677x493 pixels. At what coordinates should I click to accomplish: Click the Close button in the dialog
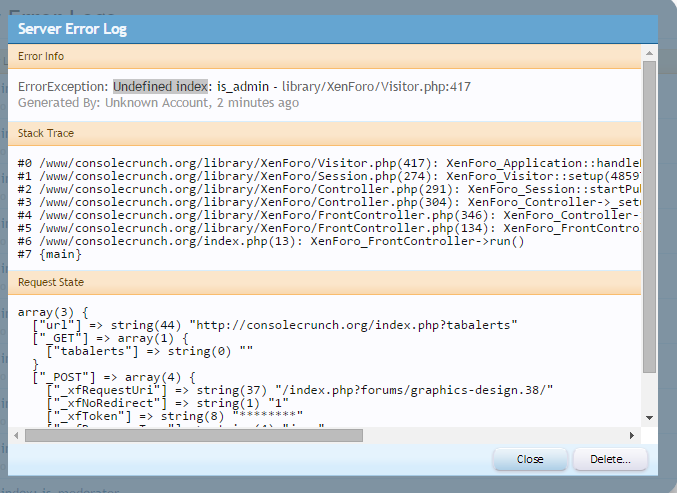point(530,459)
